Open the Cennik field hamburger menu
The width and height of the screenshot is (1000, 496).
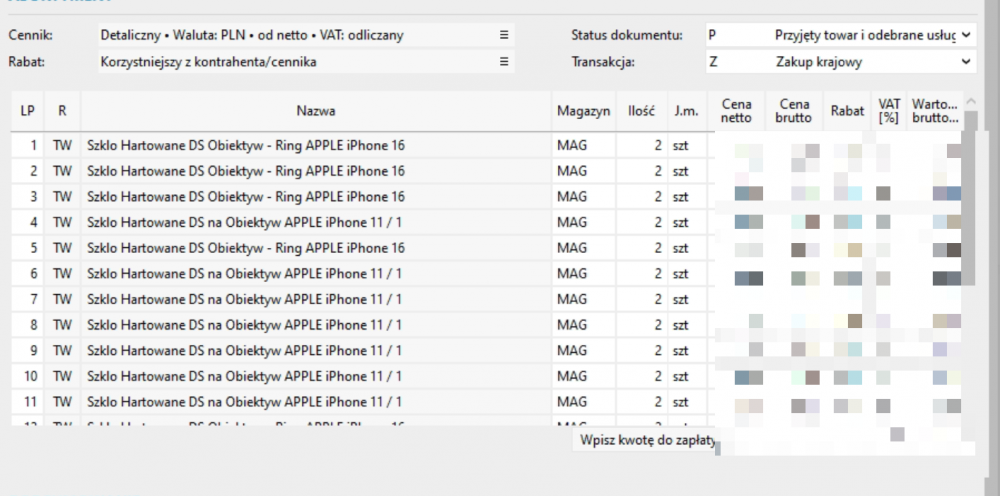[504, 35]
